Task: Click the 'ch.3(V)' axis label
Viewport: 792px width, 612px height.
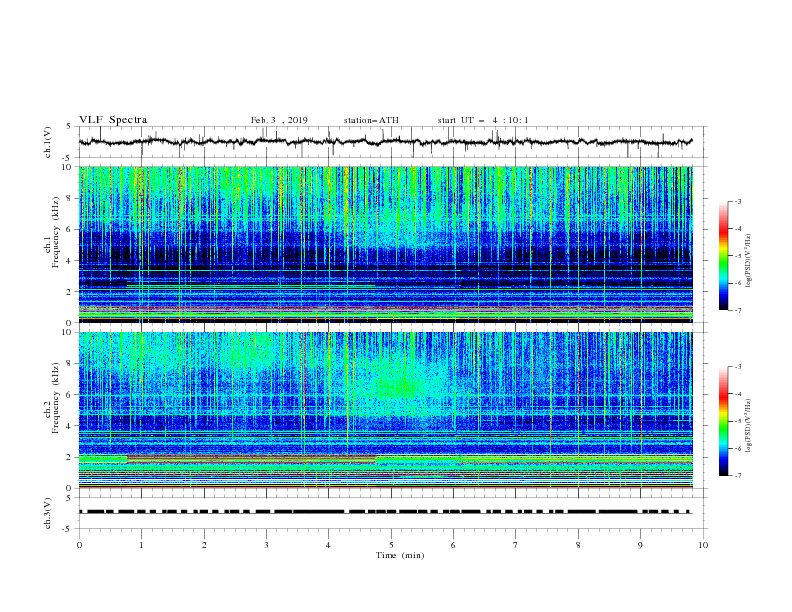Action: point(48,513)
